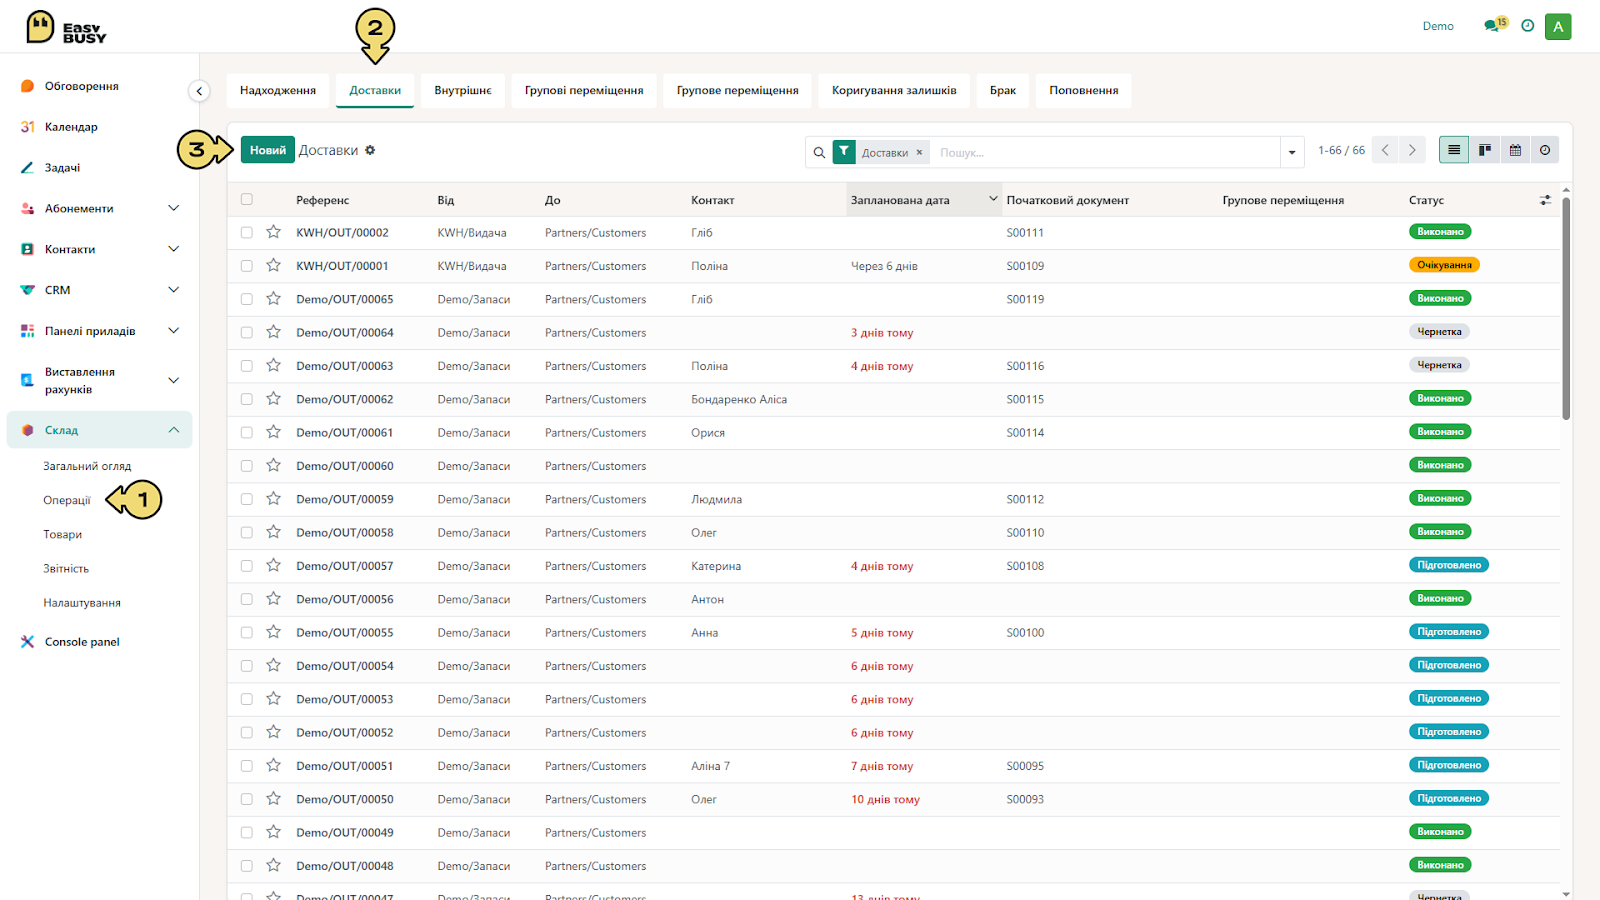Tick the checkbox for KWH/OUT/00002
This screenshot has height=900, width=1600.
tap(246, 232)
